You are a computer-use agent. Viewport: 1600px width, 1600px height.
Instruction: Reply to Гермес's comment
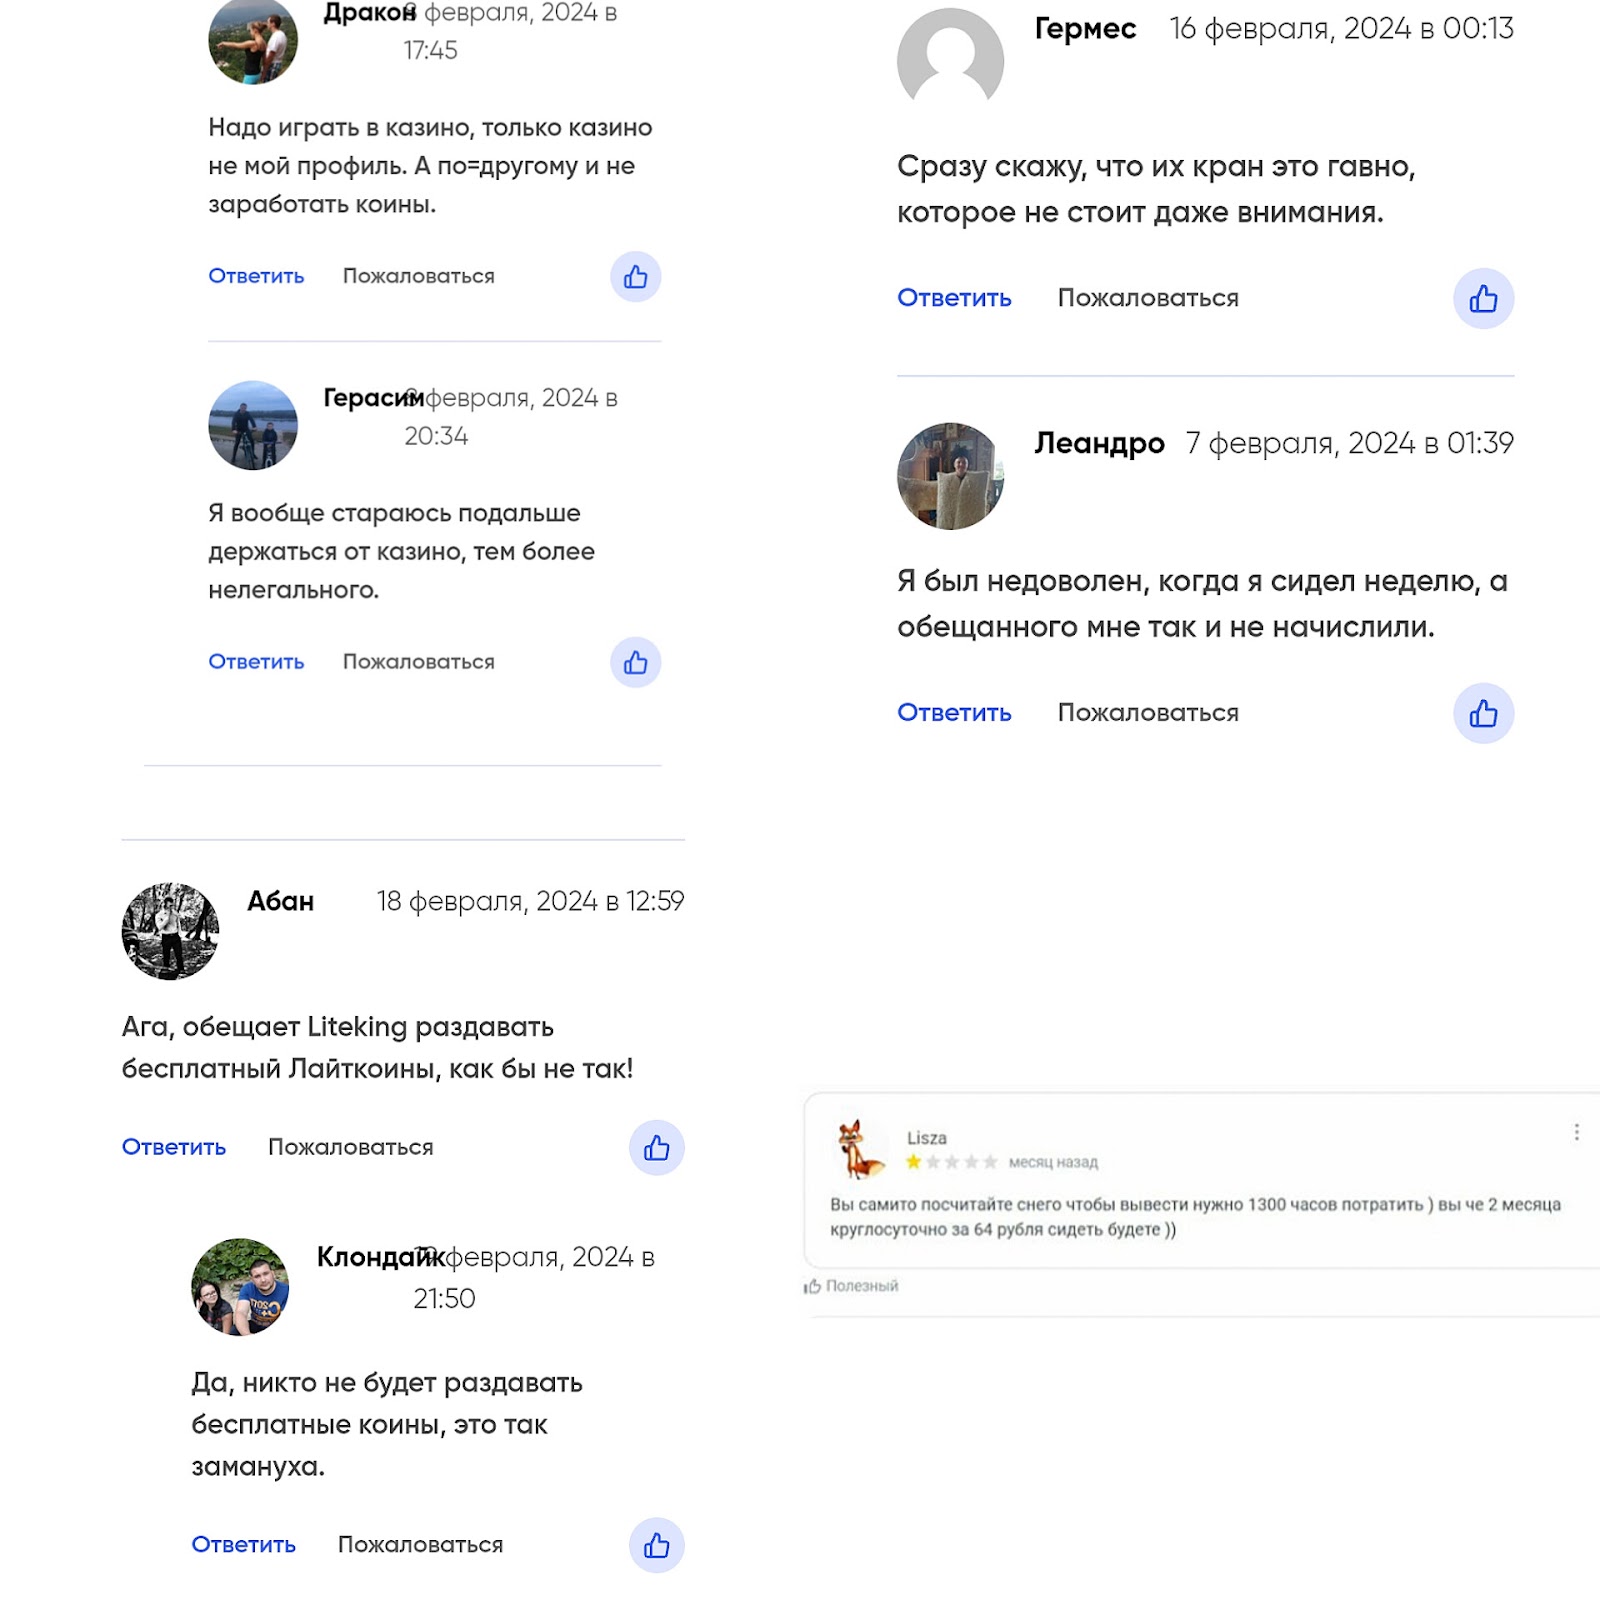(x=954, y=298)
